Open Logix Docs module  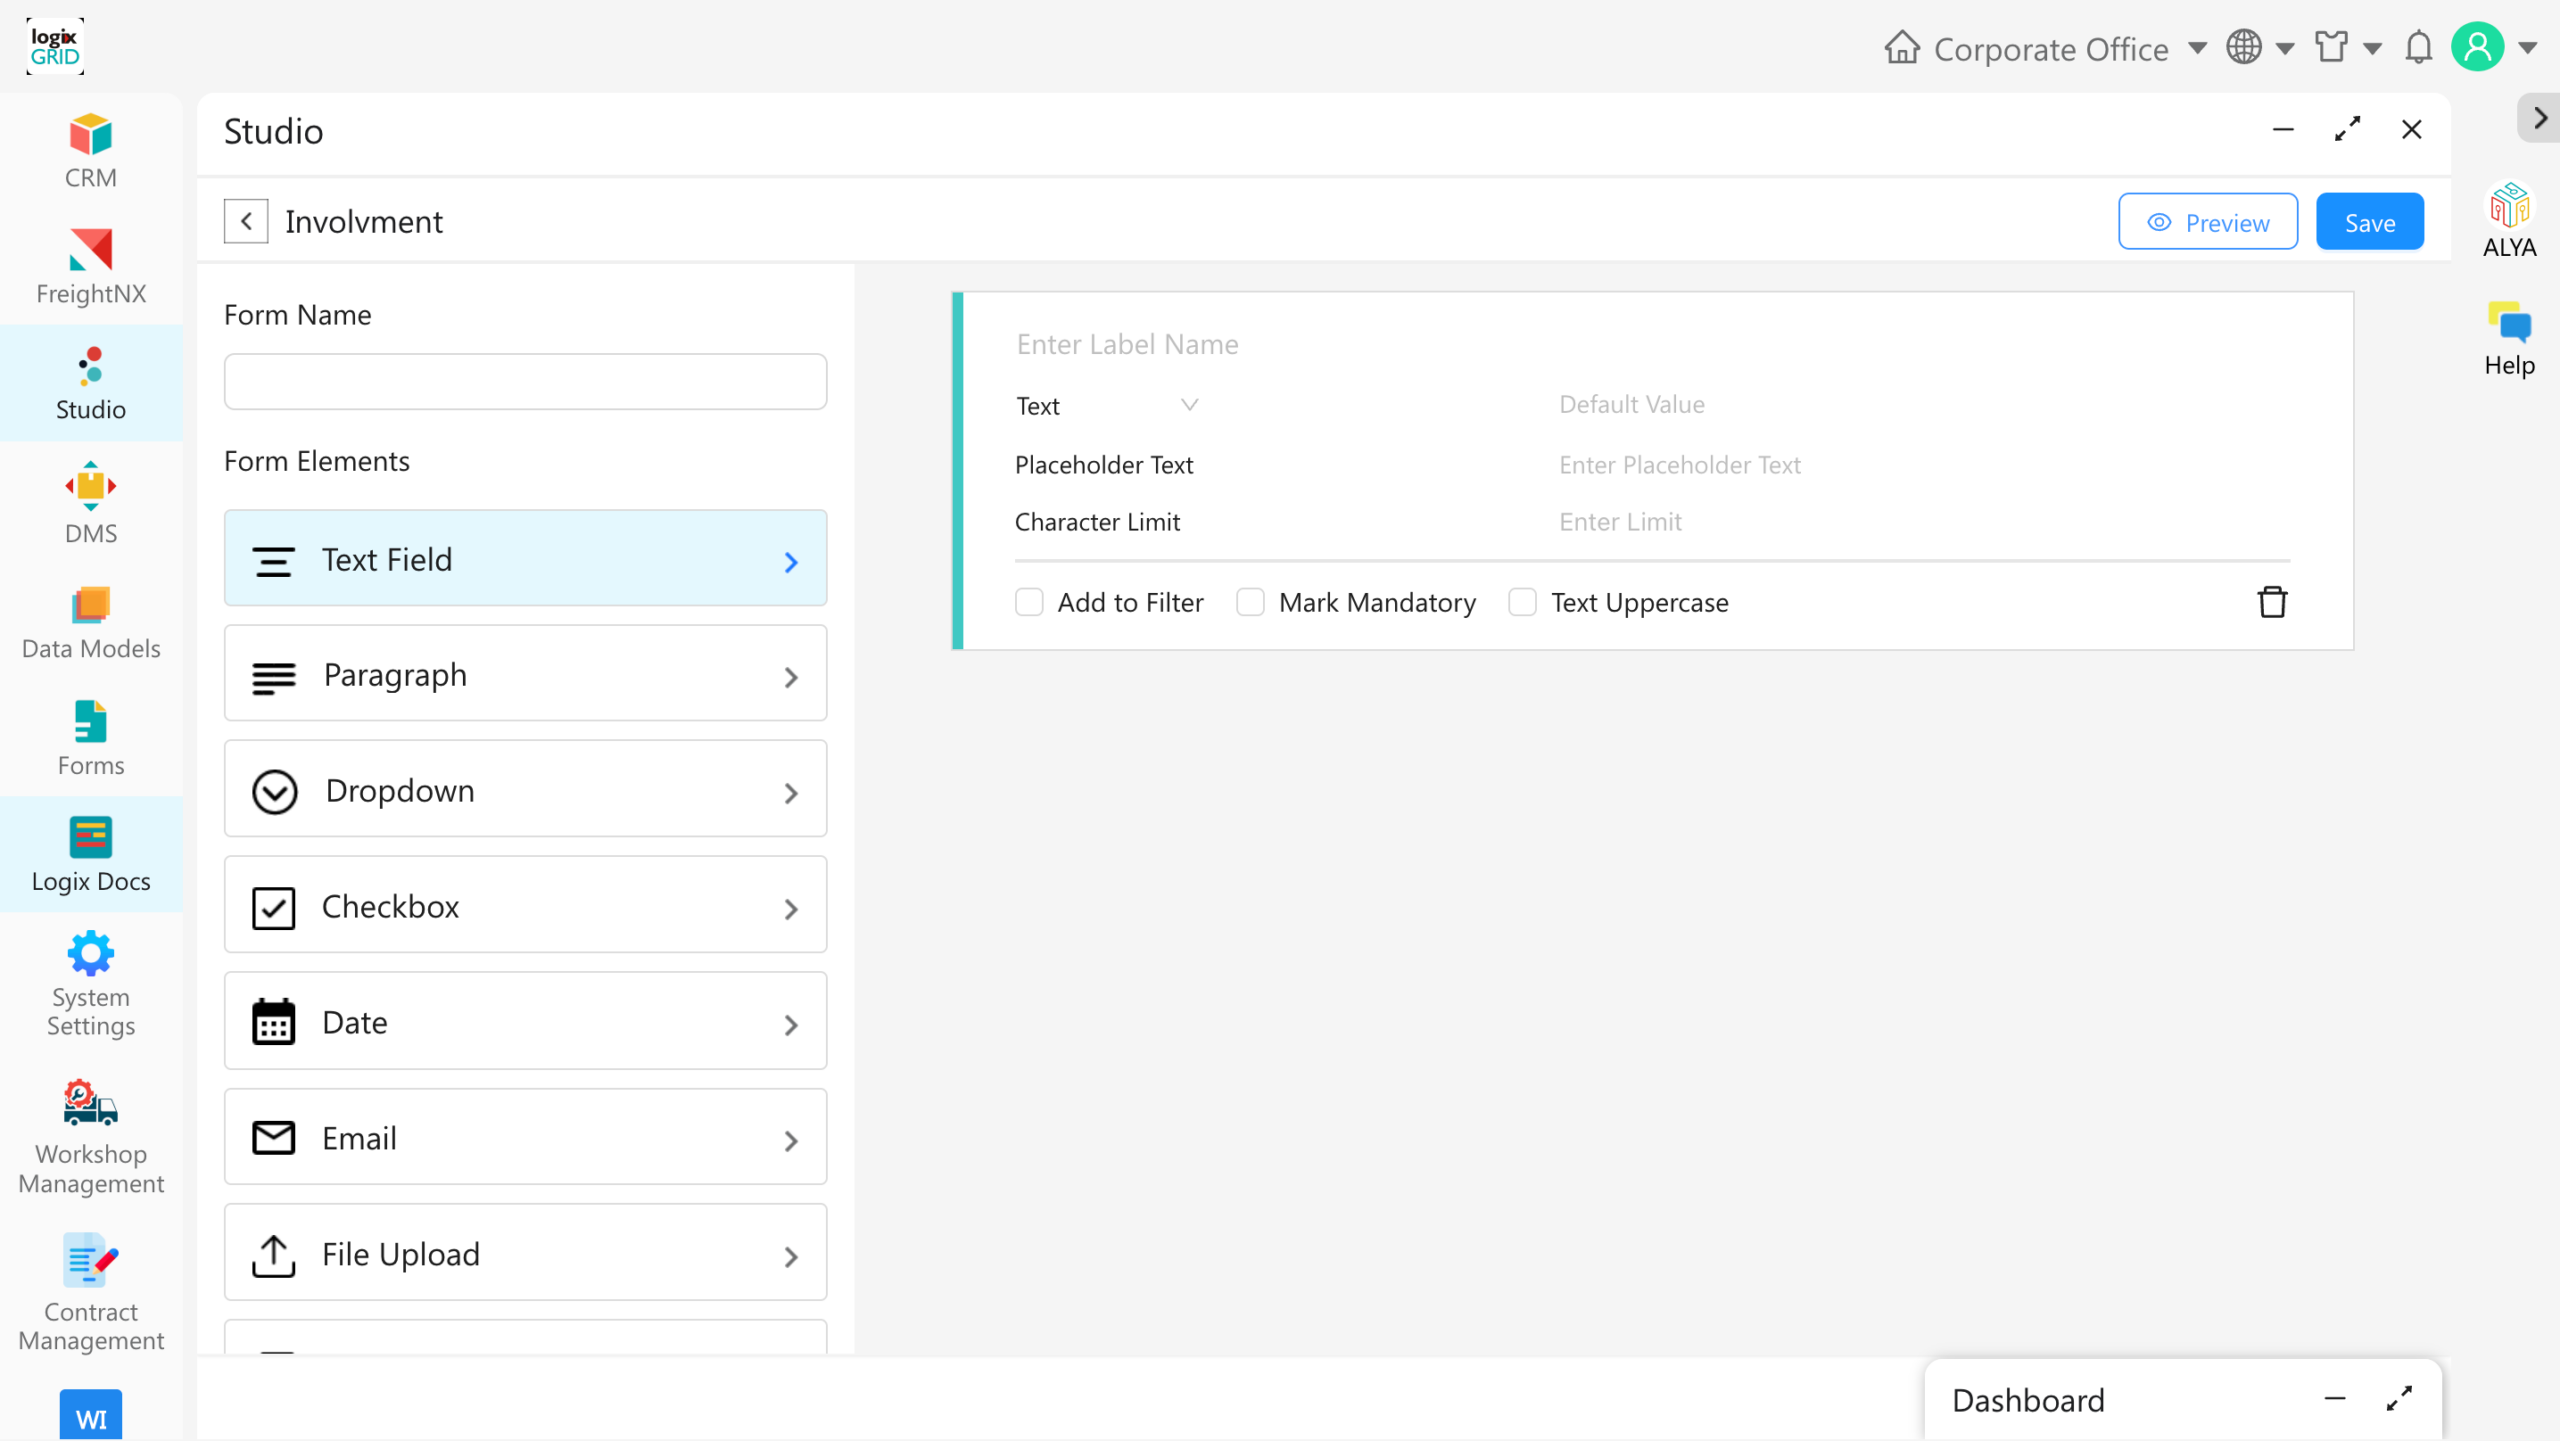pyautogui.click(x=90, y=855)
